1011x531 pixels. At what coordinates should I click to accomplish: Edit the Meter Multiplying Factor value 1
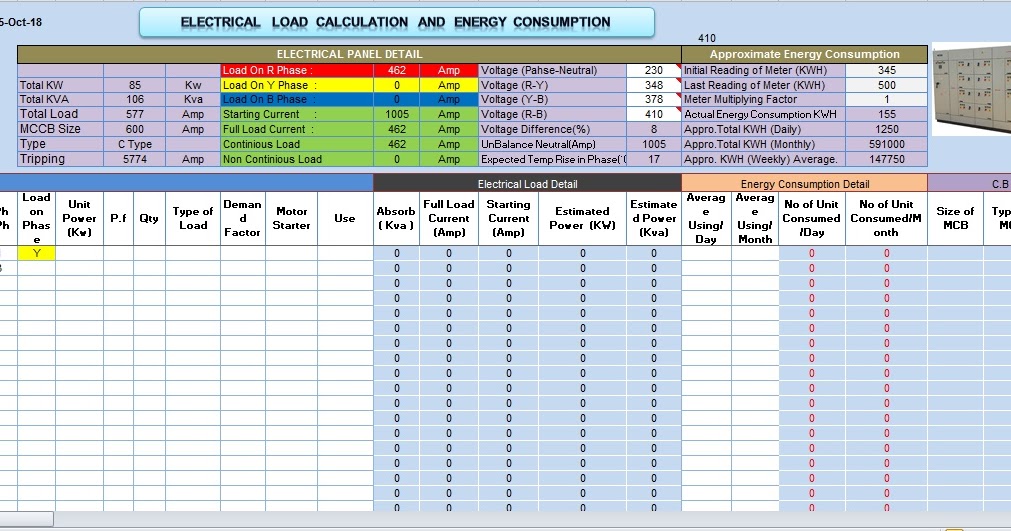click(887, 100)
